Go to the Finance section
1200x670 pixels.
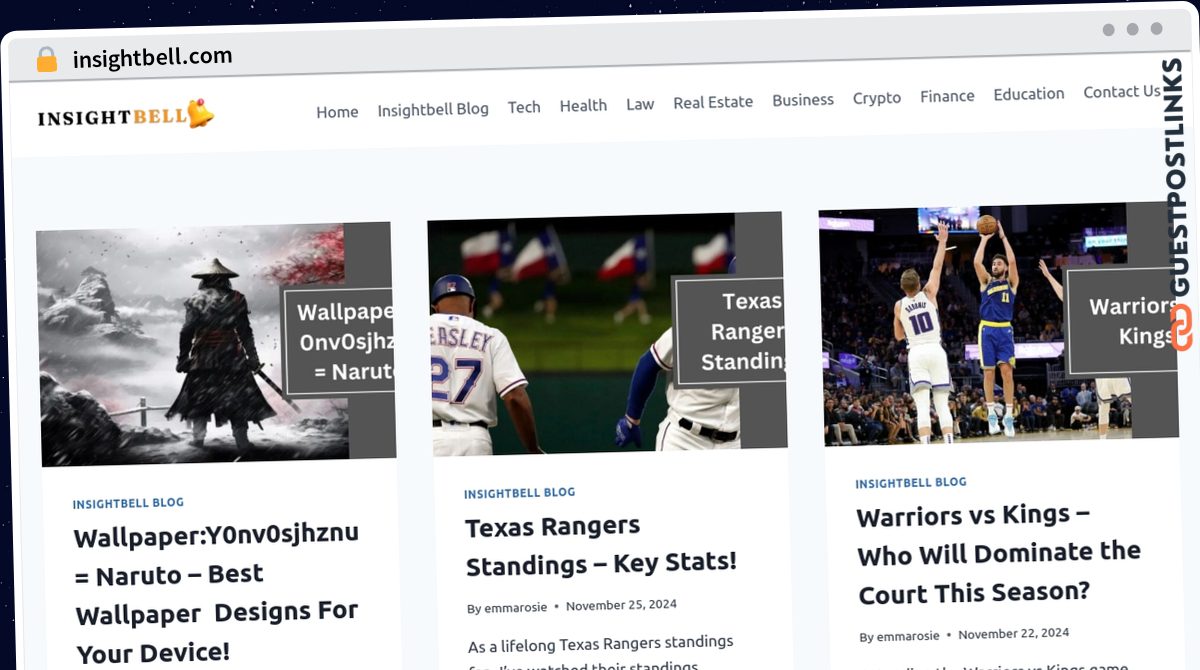click(x=947, y=96)
